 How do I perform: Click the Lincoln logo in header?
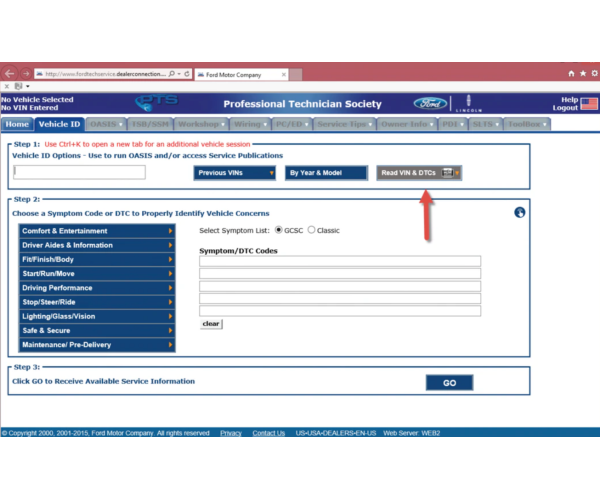point(464,103)
